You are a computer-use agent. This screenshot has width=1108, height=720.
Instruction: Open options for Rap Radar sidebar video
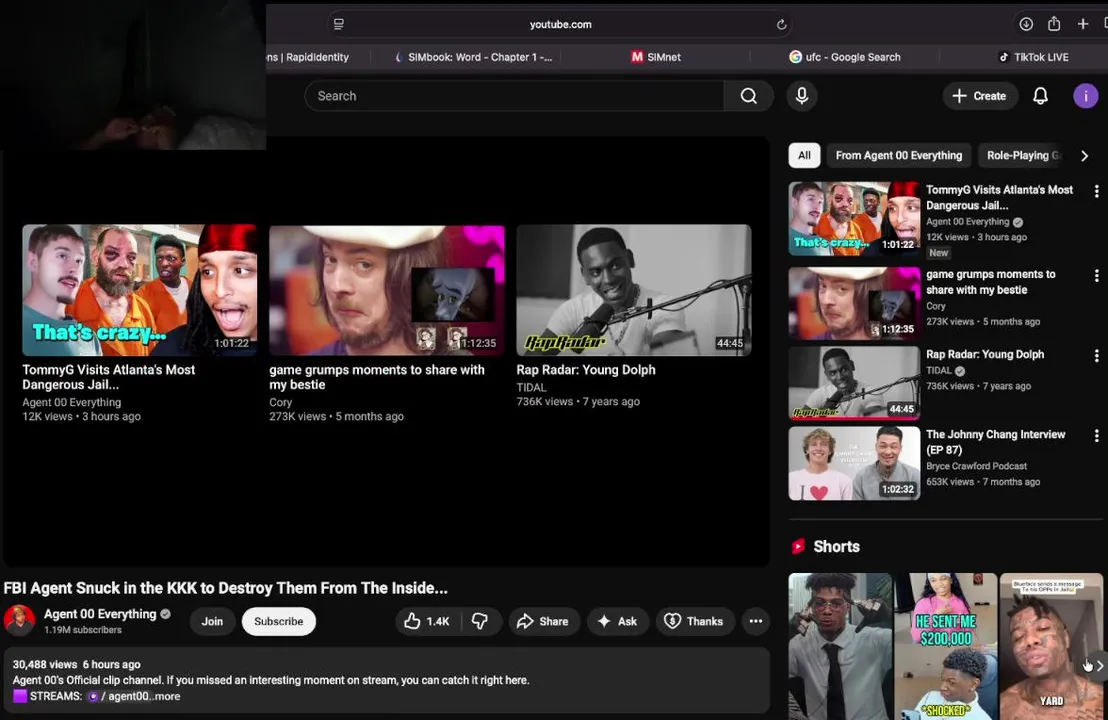tap(1096, 355)
